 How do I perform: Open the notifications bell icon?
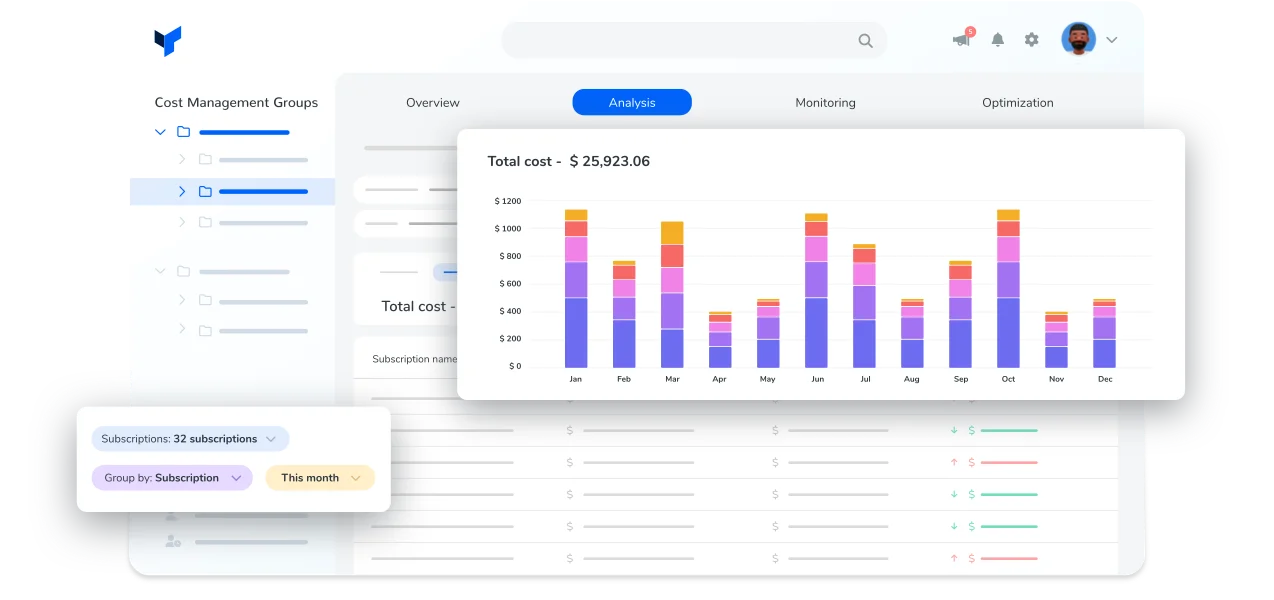coord(997,40)
